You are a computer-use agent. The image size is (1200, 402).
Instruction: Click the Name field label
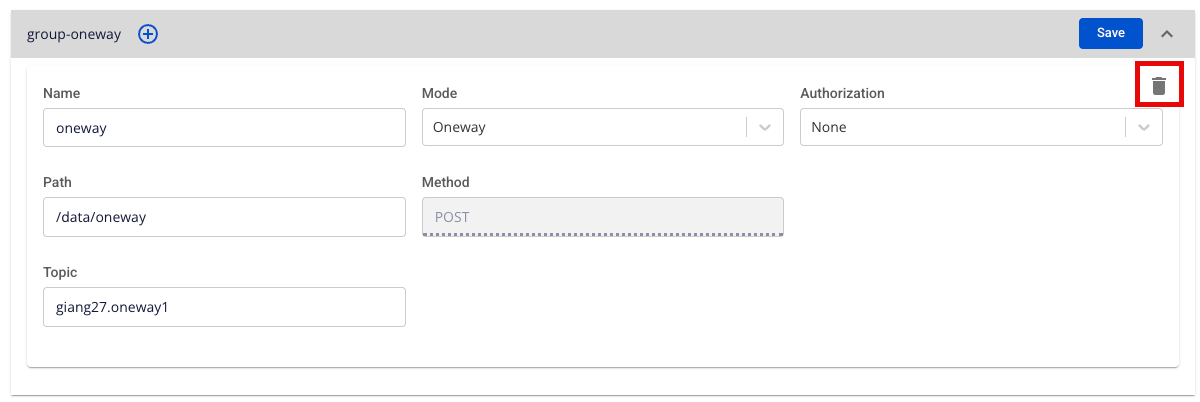tap(62, 93)
